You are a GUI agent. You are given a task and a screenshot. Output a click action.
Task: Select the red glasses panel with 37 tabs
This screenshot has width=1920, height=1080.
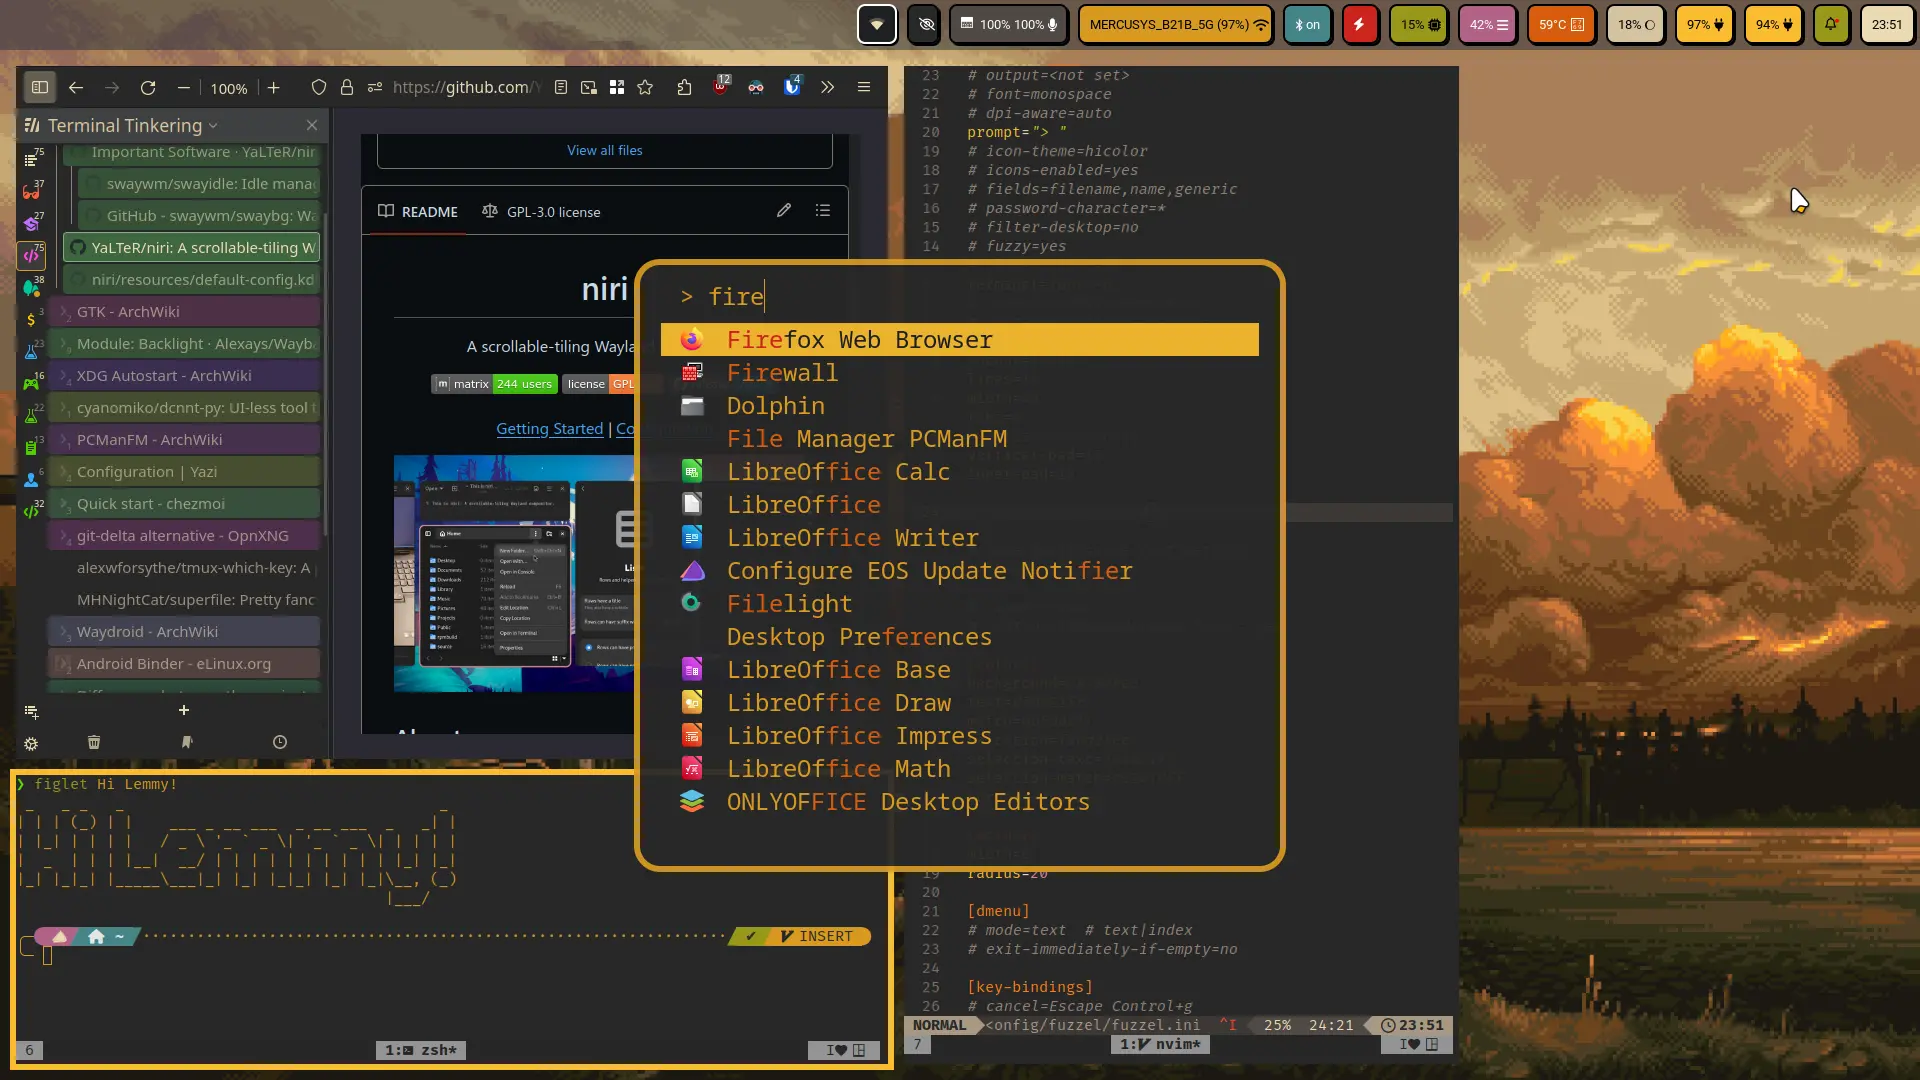coord(32,190)
